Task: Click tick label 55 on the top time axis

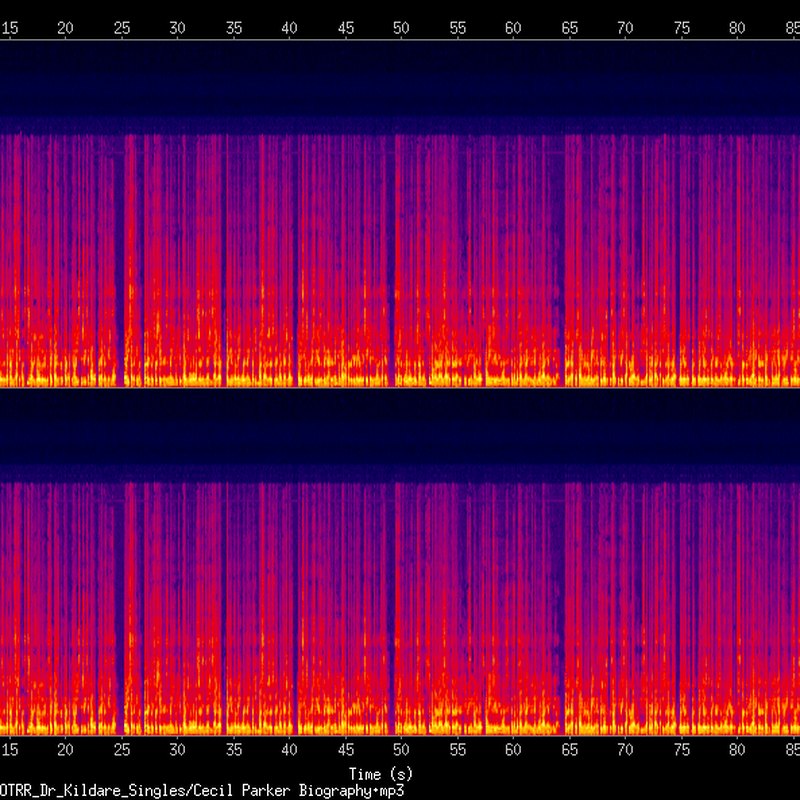Action: pos(458,28)
